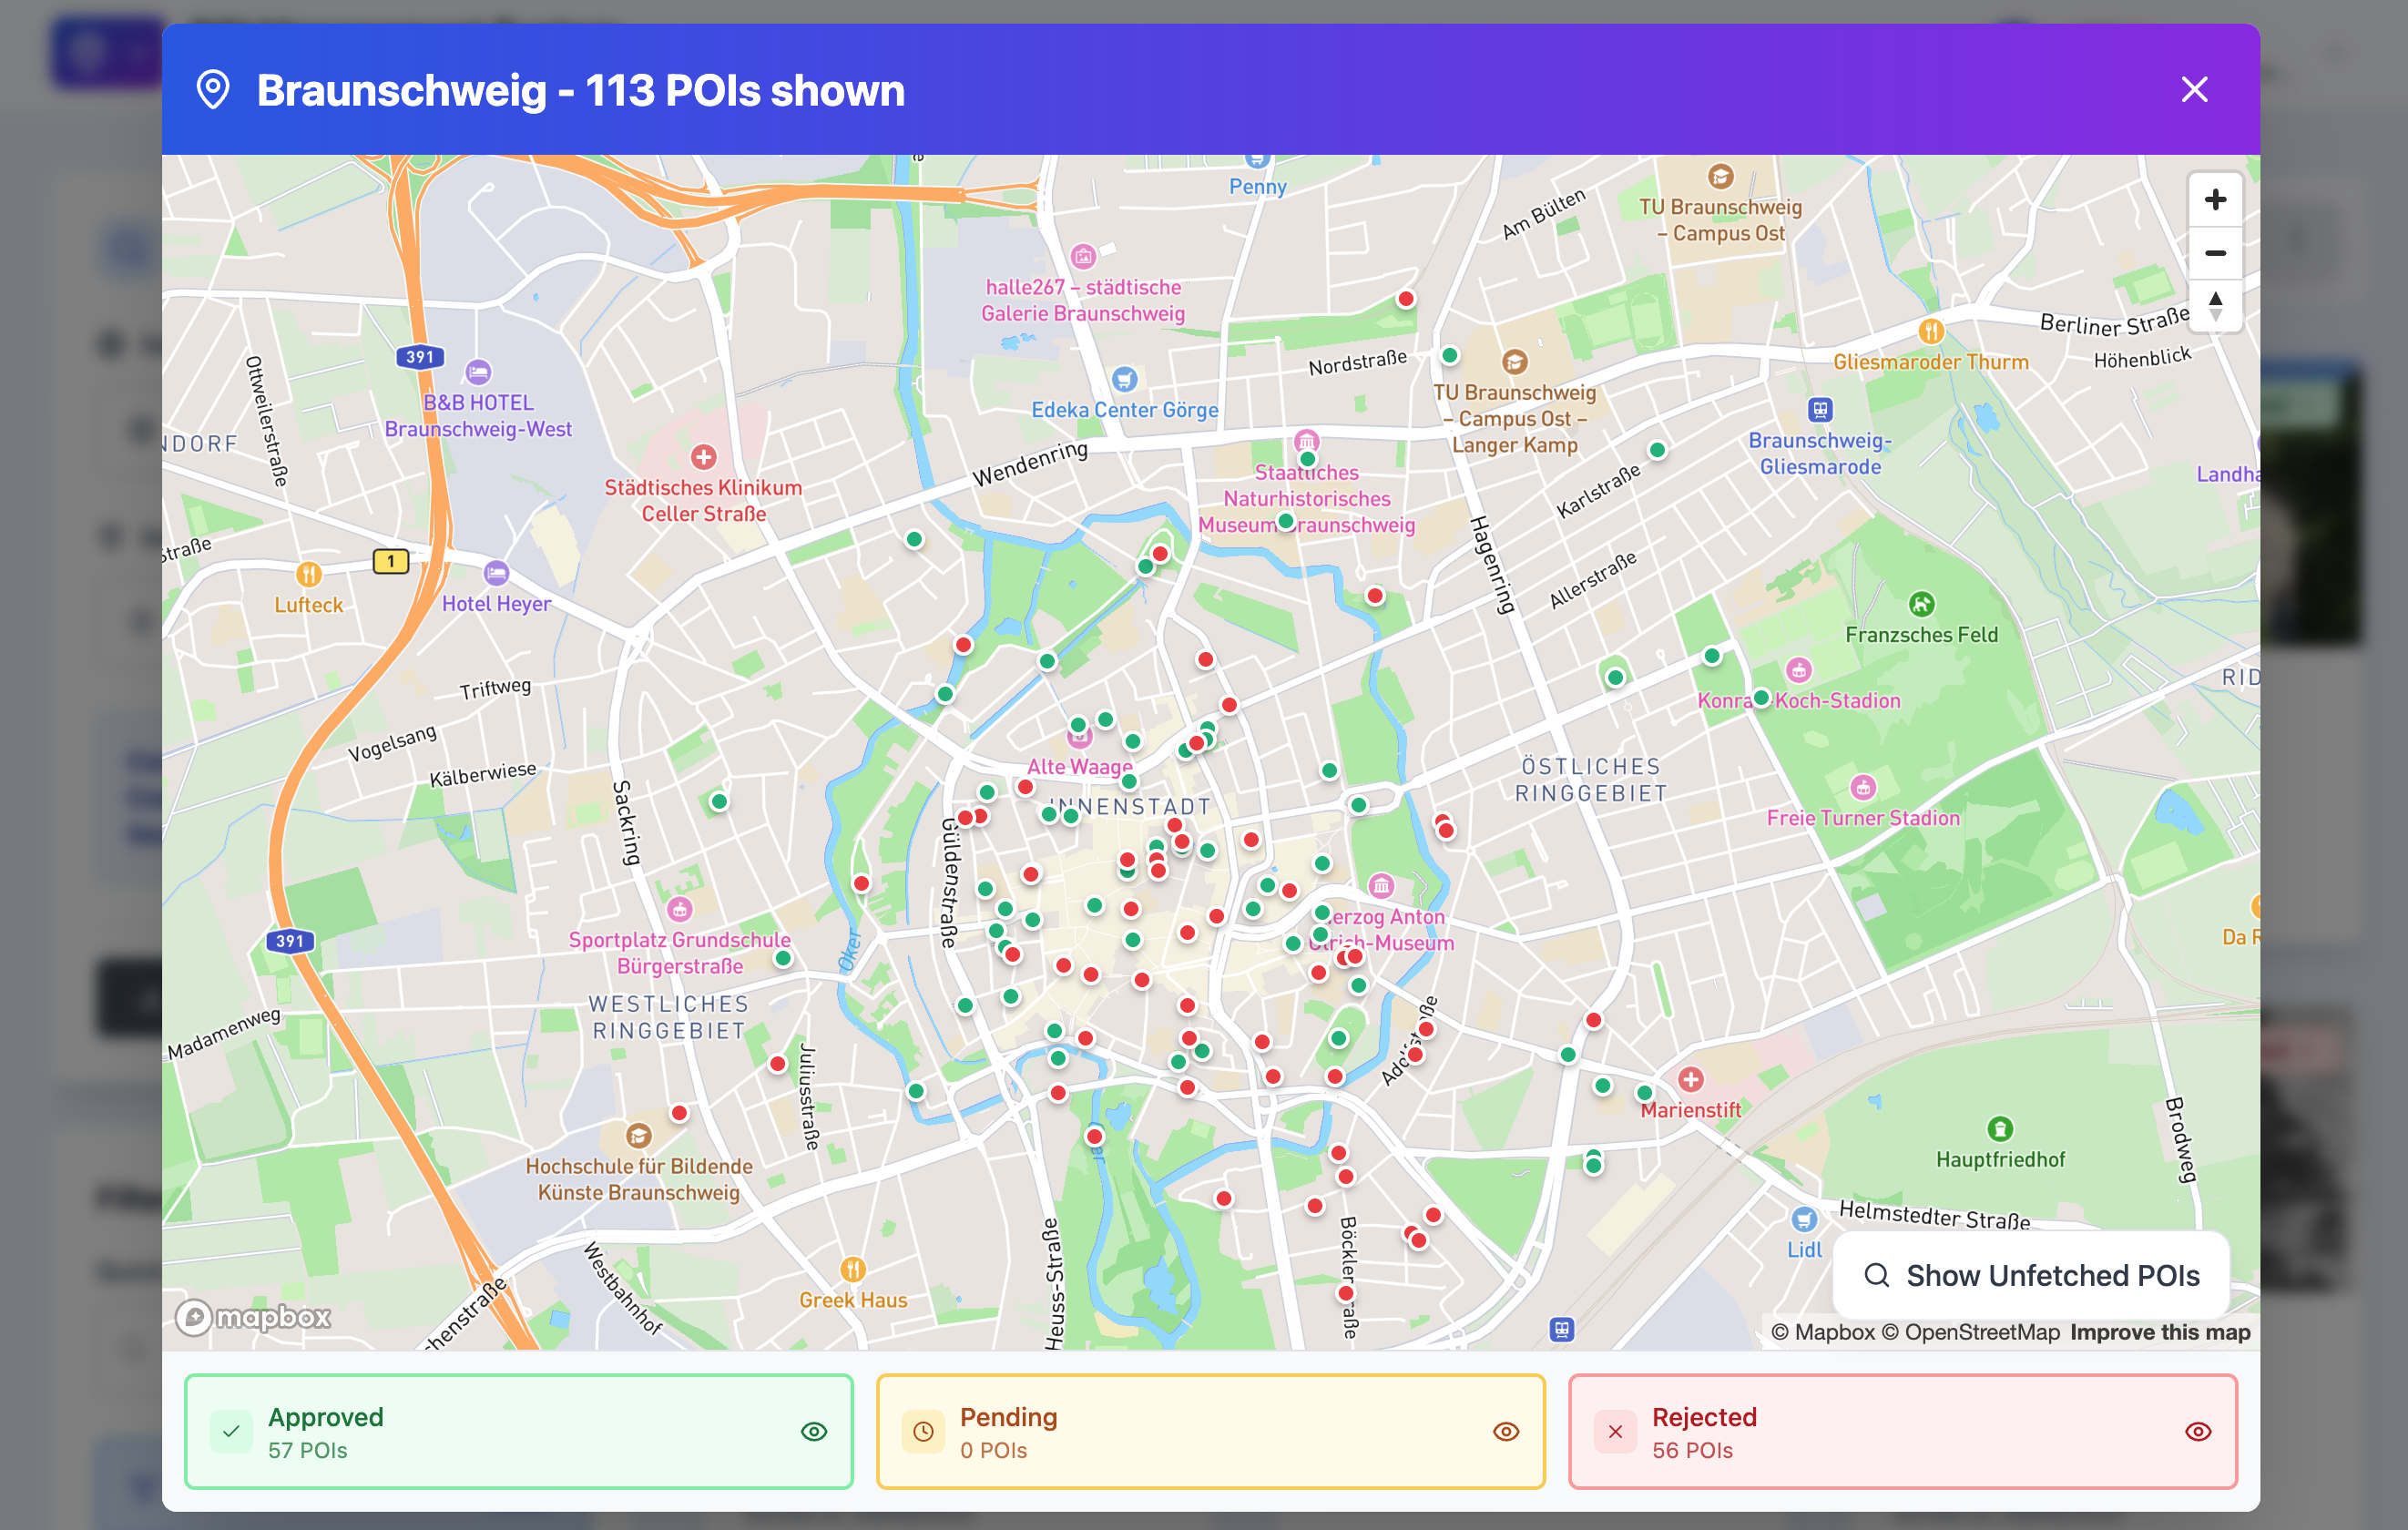Click the map zoom in plus button
This screenshot has width=2408, height=1530.
point(2215,200)
